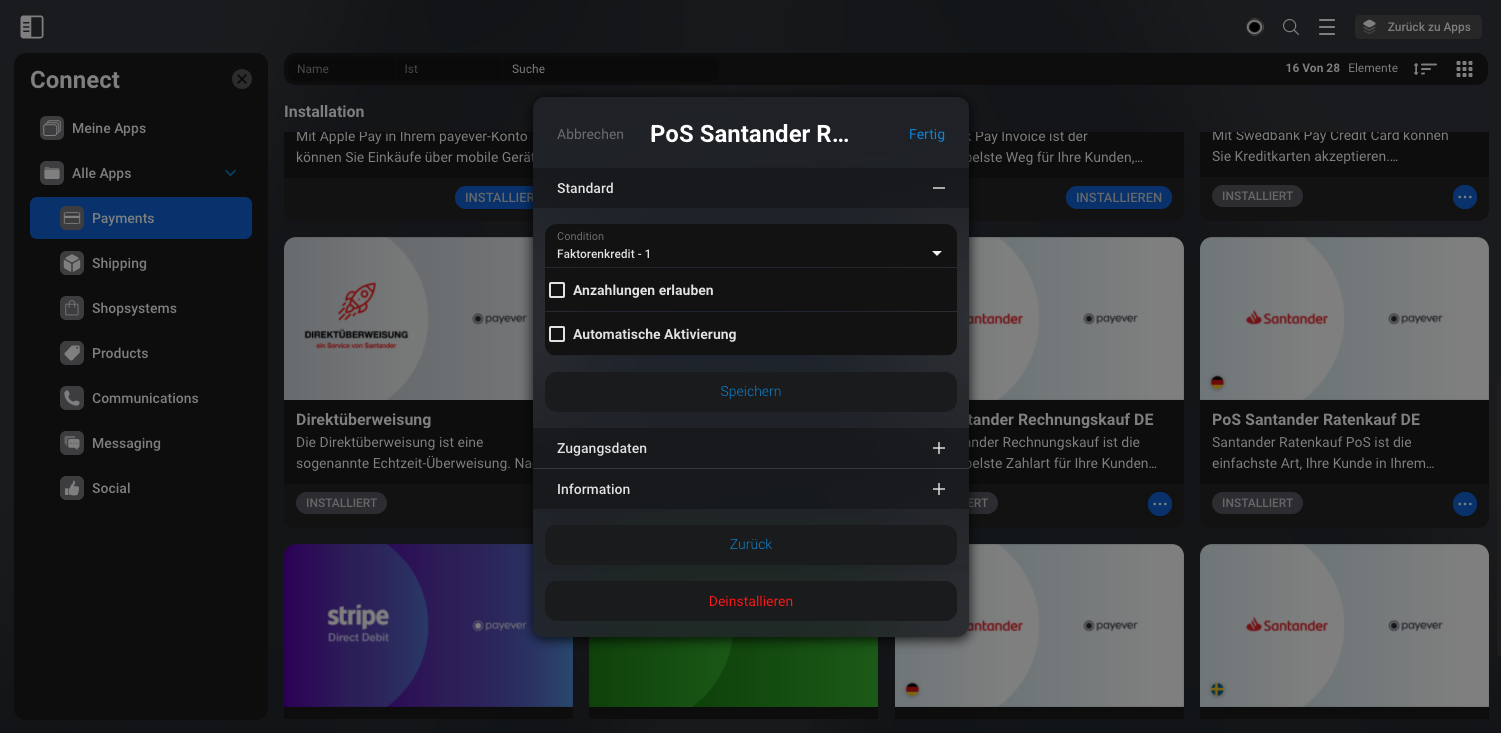Viewport: 1501px width, 733px height.
Task: Select the Social thumbs-up icon
Action: pyautogui.click(x=71, y=488)
